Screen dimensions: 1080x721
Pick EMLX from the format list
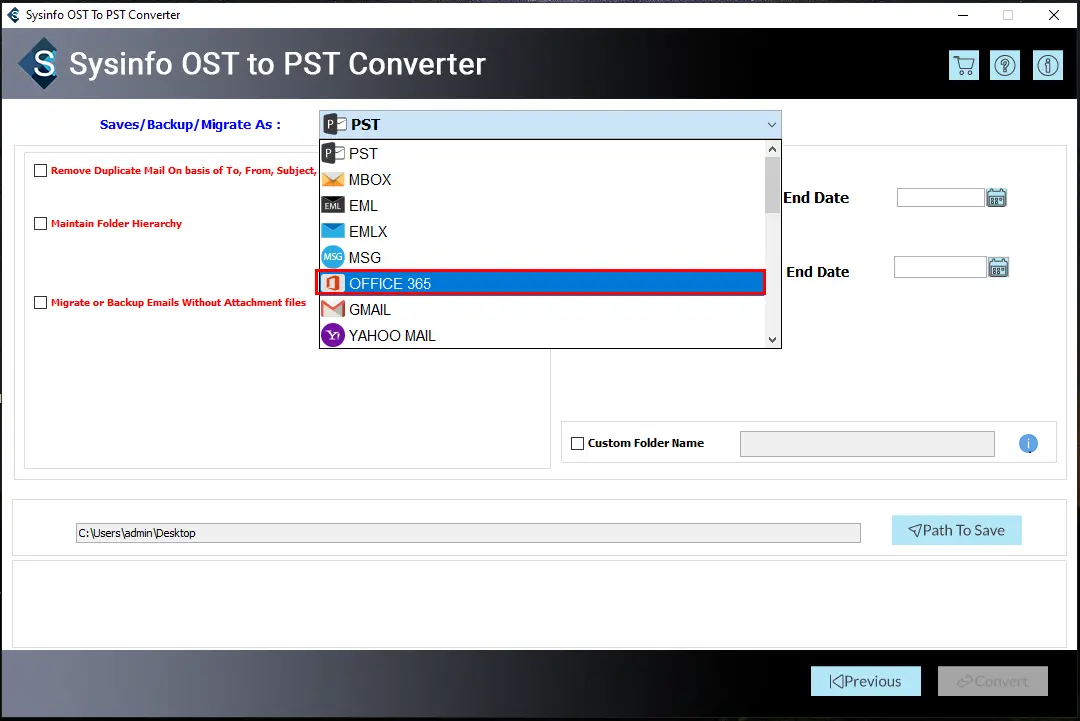542,231
